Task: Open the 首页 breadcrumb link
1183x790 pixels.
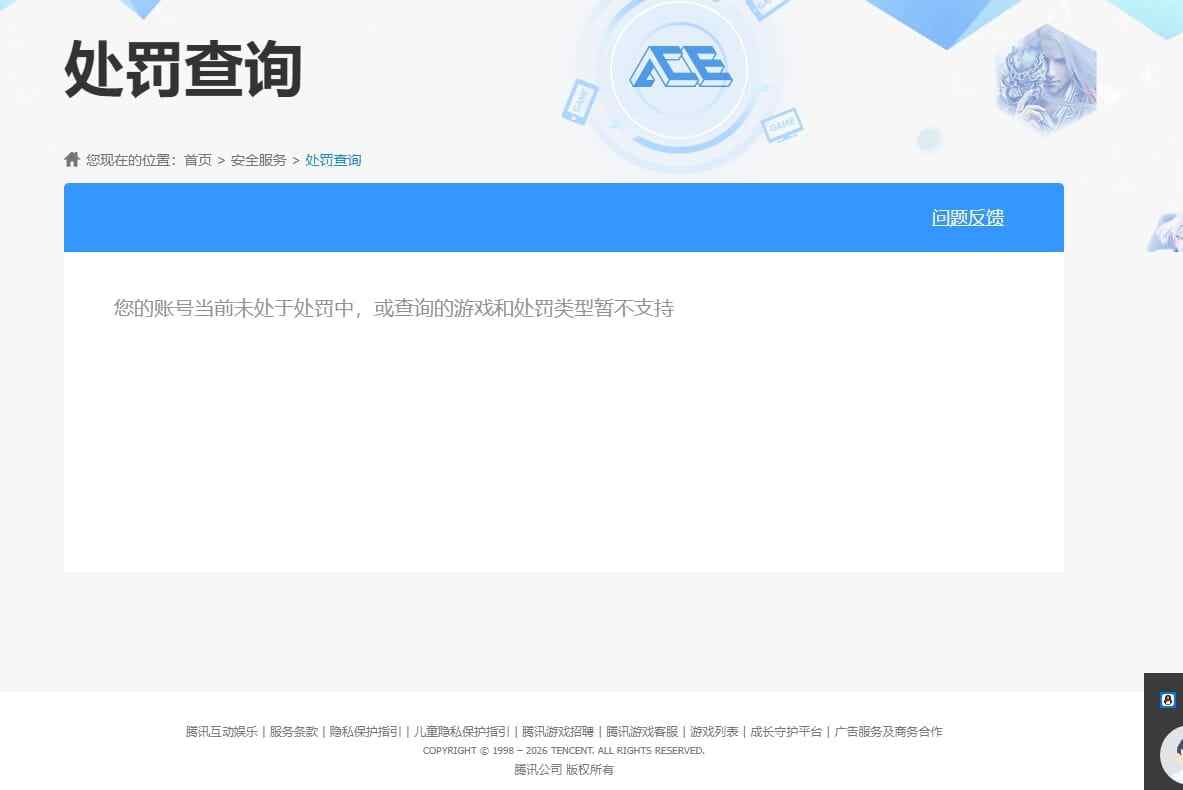Action: pos(198,160)
